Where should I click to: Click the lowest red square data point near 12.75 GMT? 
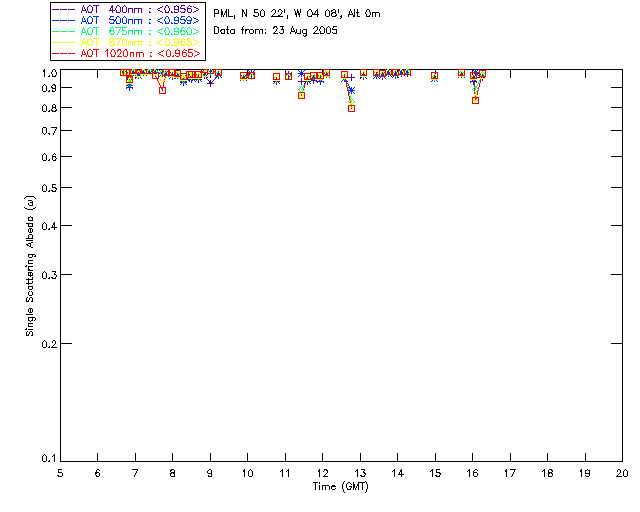[351, 109]
